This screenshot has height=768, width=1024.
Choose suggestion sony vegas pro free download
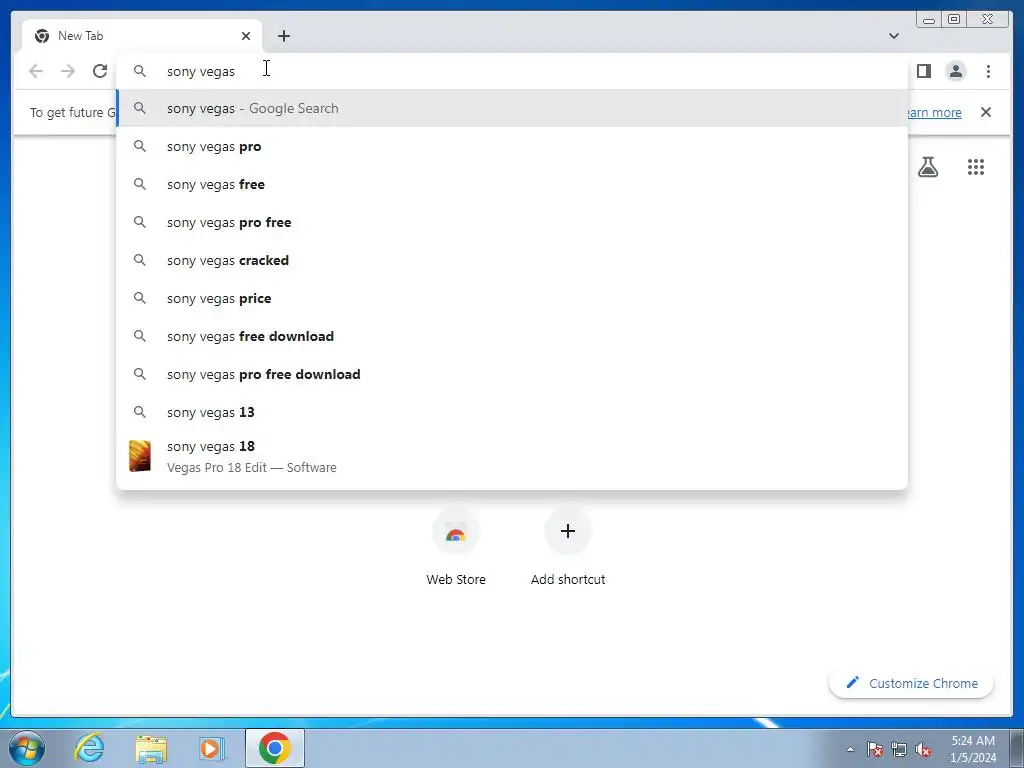[x=512, y=374]
